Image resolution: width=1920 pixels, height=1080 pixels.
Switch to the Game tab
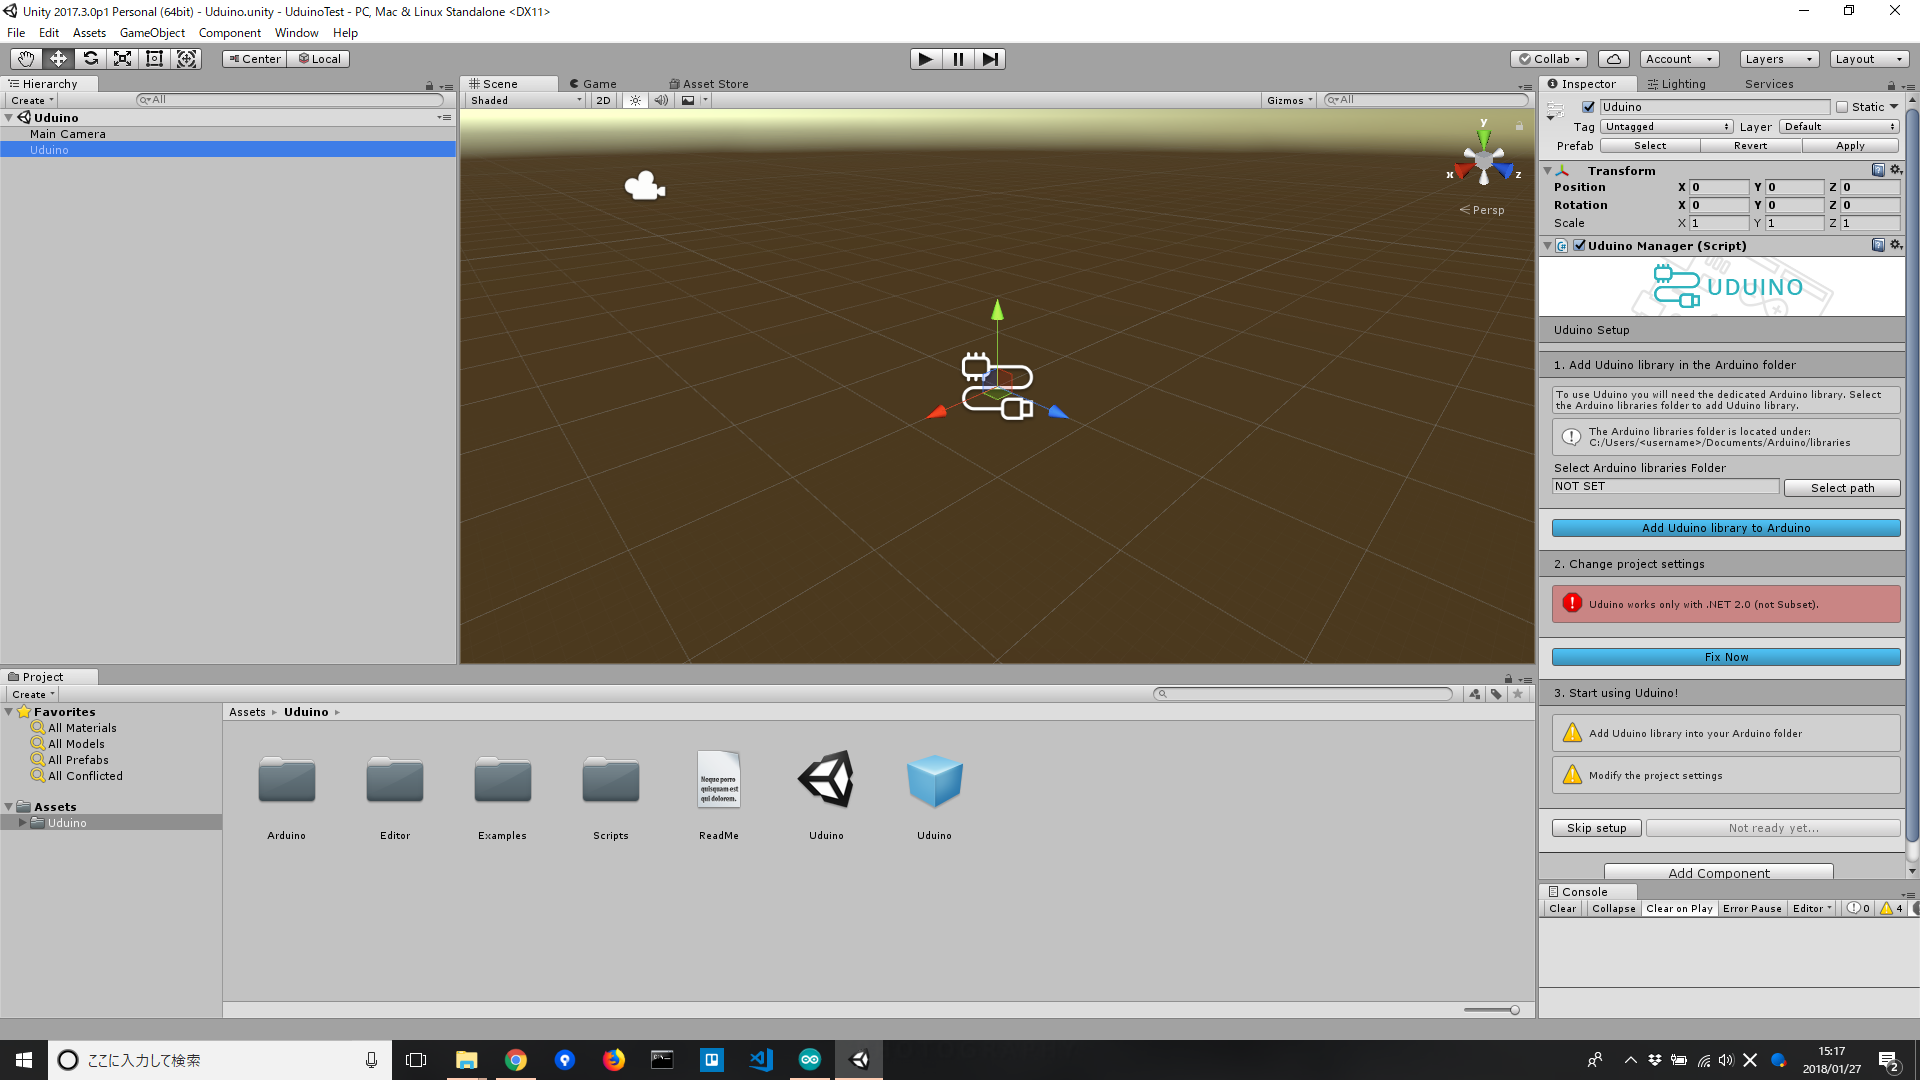(x=595, y=83)
